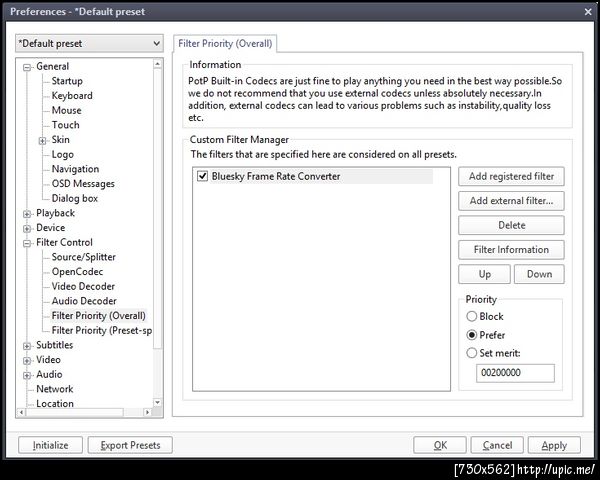Select Mouse in the settings tree
600x480 pixels.
click(x=67, y=110)
